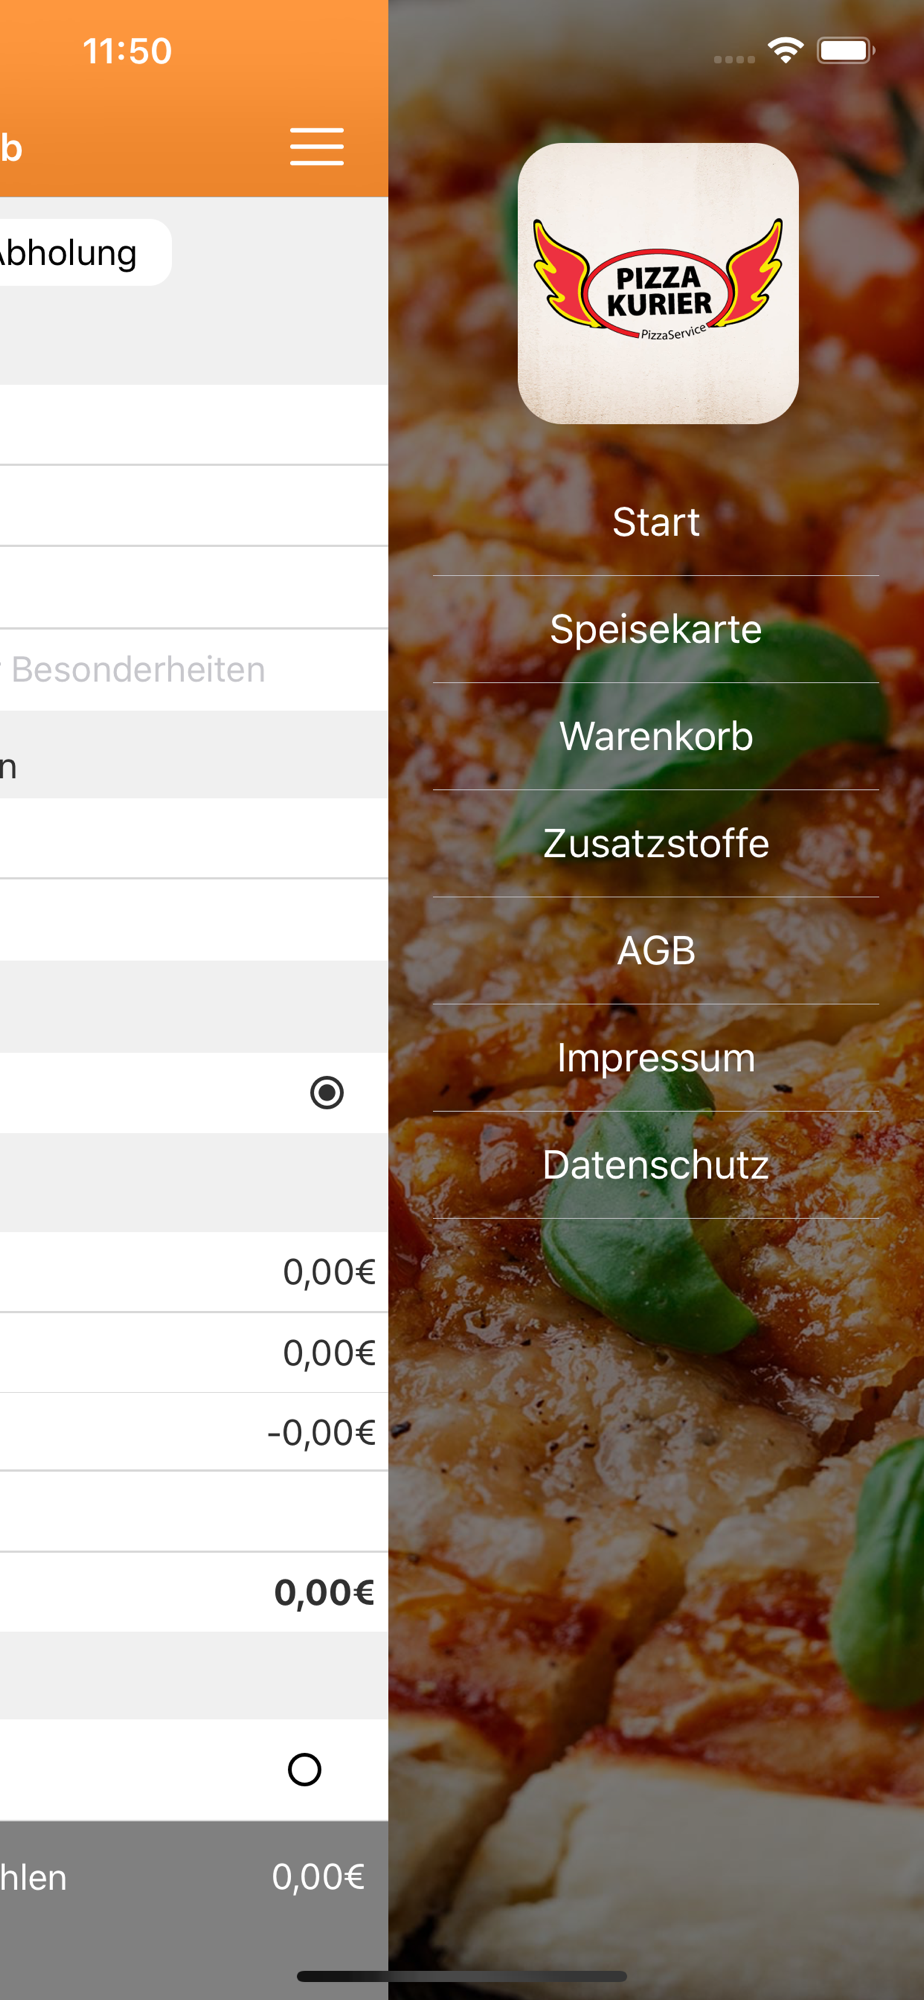Open the Impressum page
The height and width of the screenshot is (2000, 924).
pyautogui.click(x=656, y=1057)
